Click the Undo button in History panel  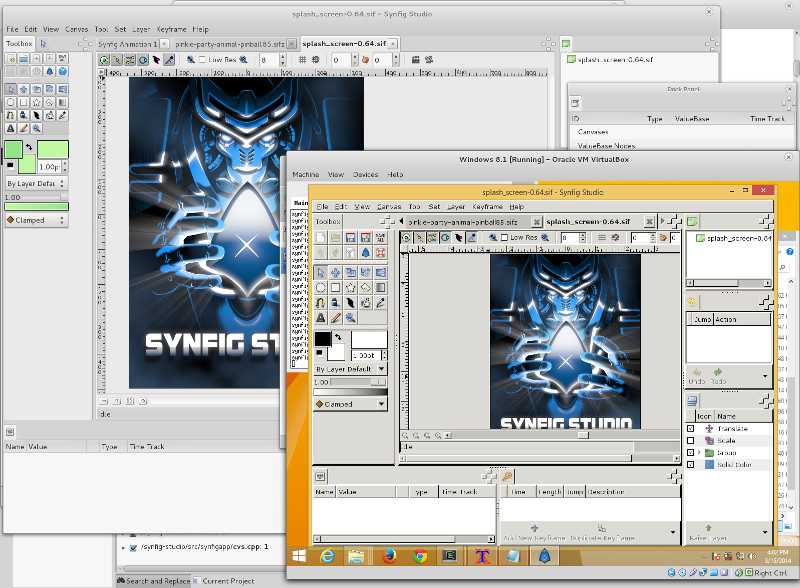[x=697, y=376]
